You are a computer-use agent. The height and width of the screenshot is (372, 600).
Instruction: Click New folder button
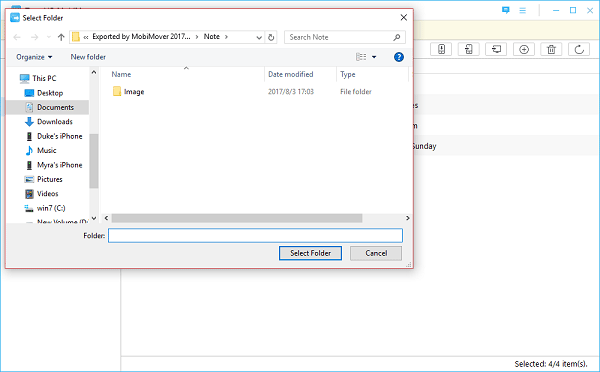pos(88,57)
